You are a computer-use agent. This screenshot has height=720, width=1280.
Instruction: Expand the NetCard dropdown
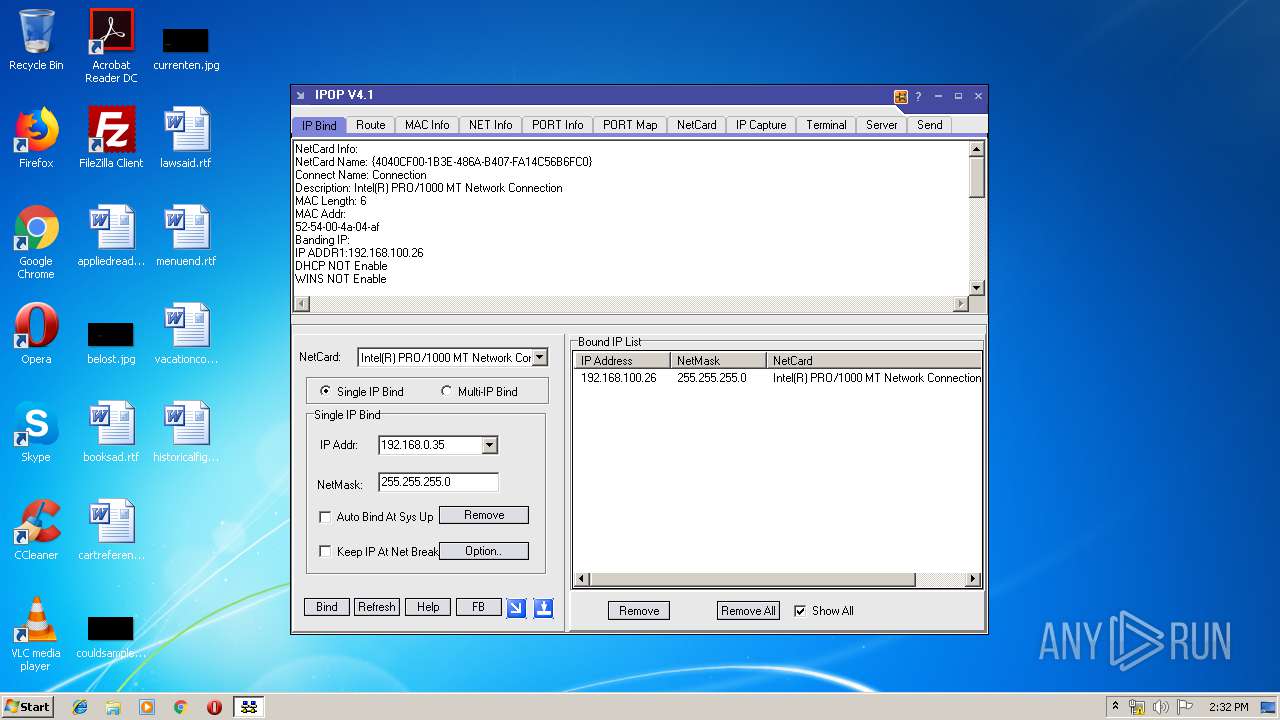[x=539, y=357]
